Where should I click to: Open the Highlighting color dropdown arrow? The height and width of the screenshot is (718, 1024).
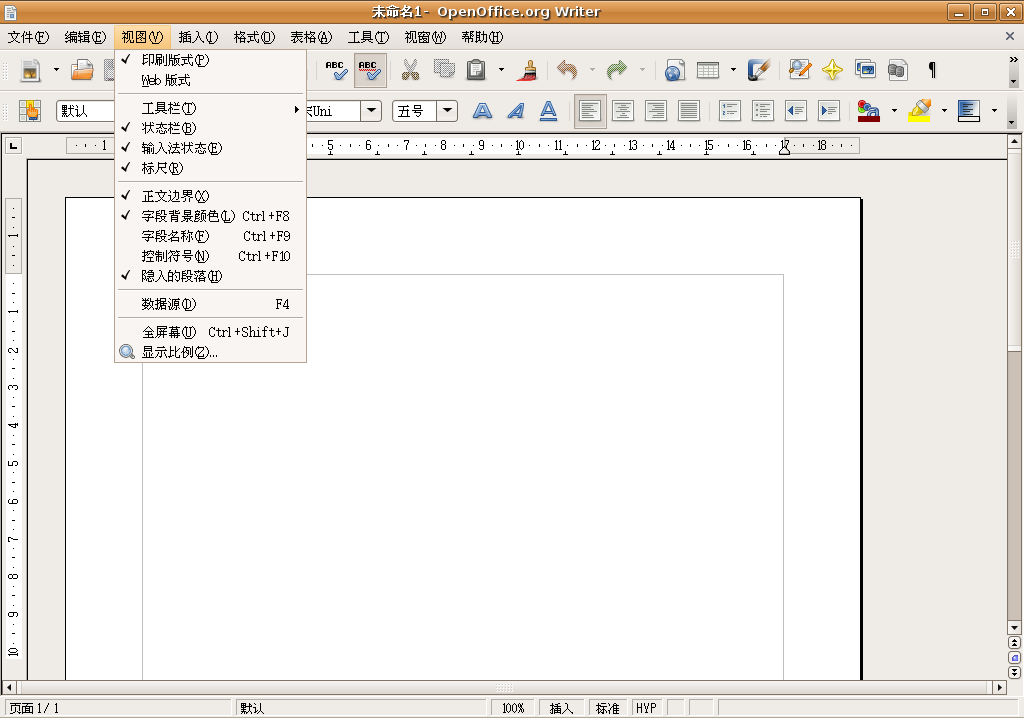click(944, 111)
